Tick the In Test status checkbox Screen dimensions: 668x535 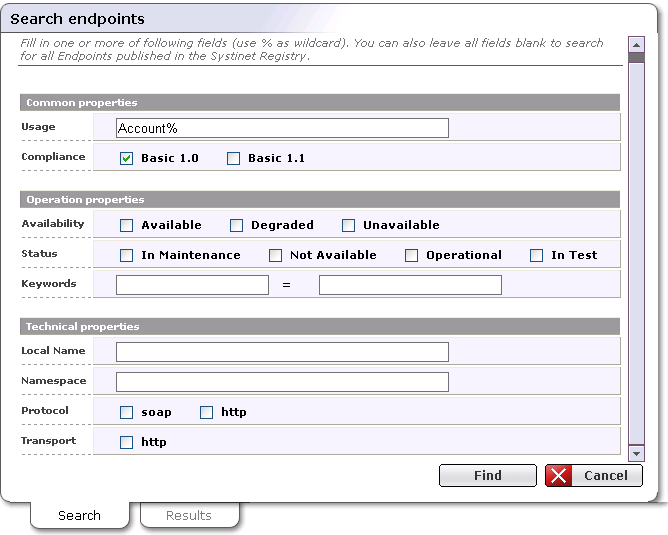pyautogui.click(x=536, y=256)
